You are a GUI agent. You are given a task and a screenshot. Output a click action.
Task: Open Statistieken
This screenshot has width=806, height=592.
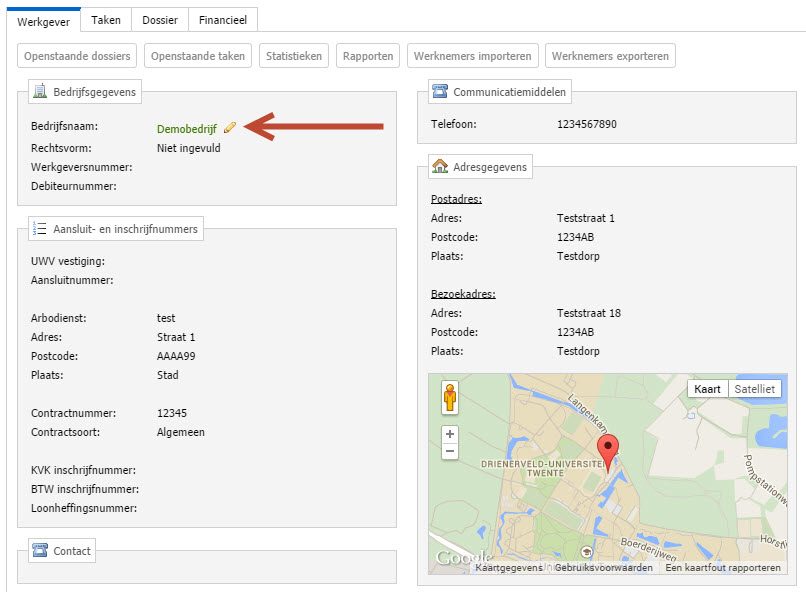pyautogui.click(x=294, y=56)
